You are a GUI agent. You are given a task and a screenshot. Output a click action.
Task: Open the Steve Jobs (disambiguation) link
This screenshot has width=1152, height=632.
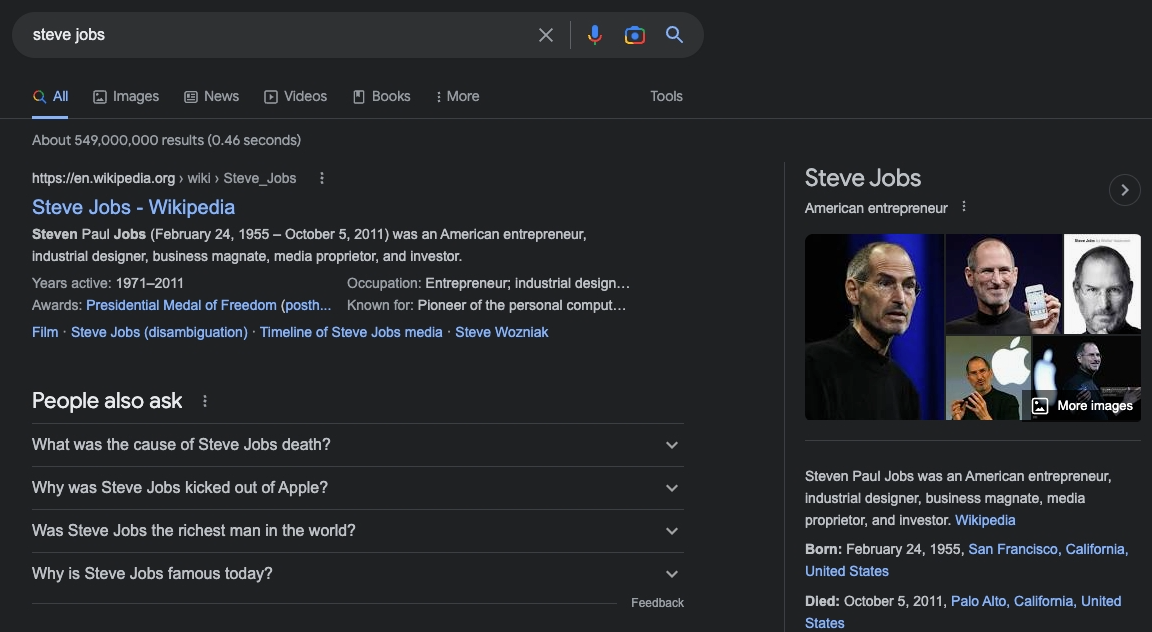click(159, 332)
